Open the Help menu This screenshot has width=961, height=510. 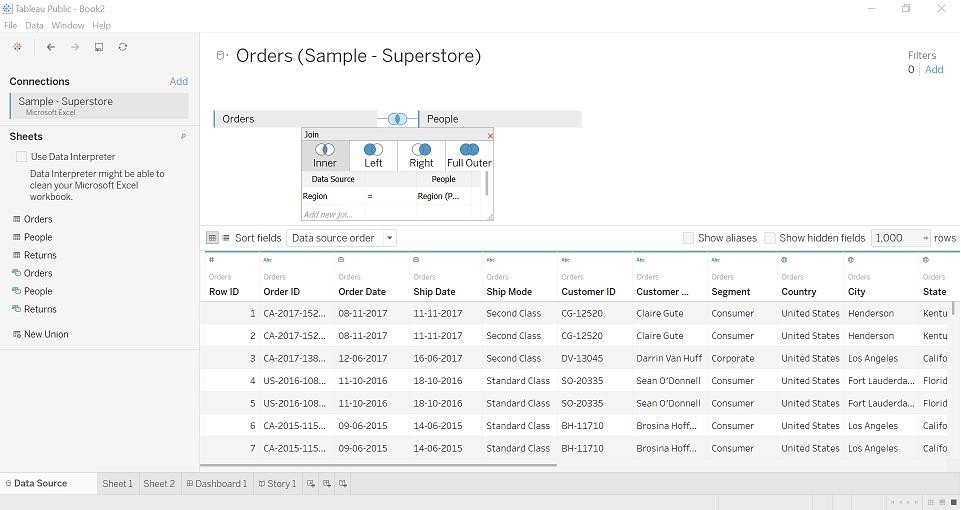pos(102,25)
